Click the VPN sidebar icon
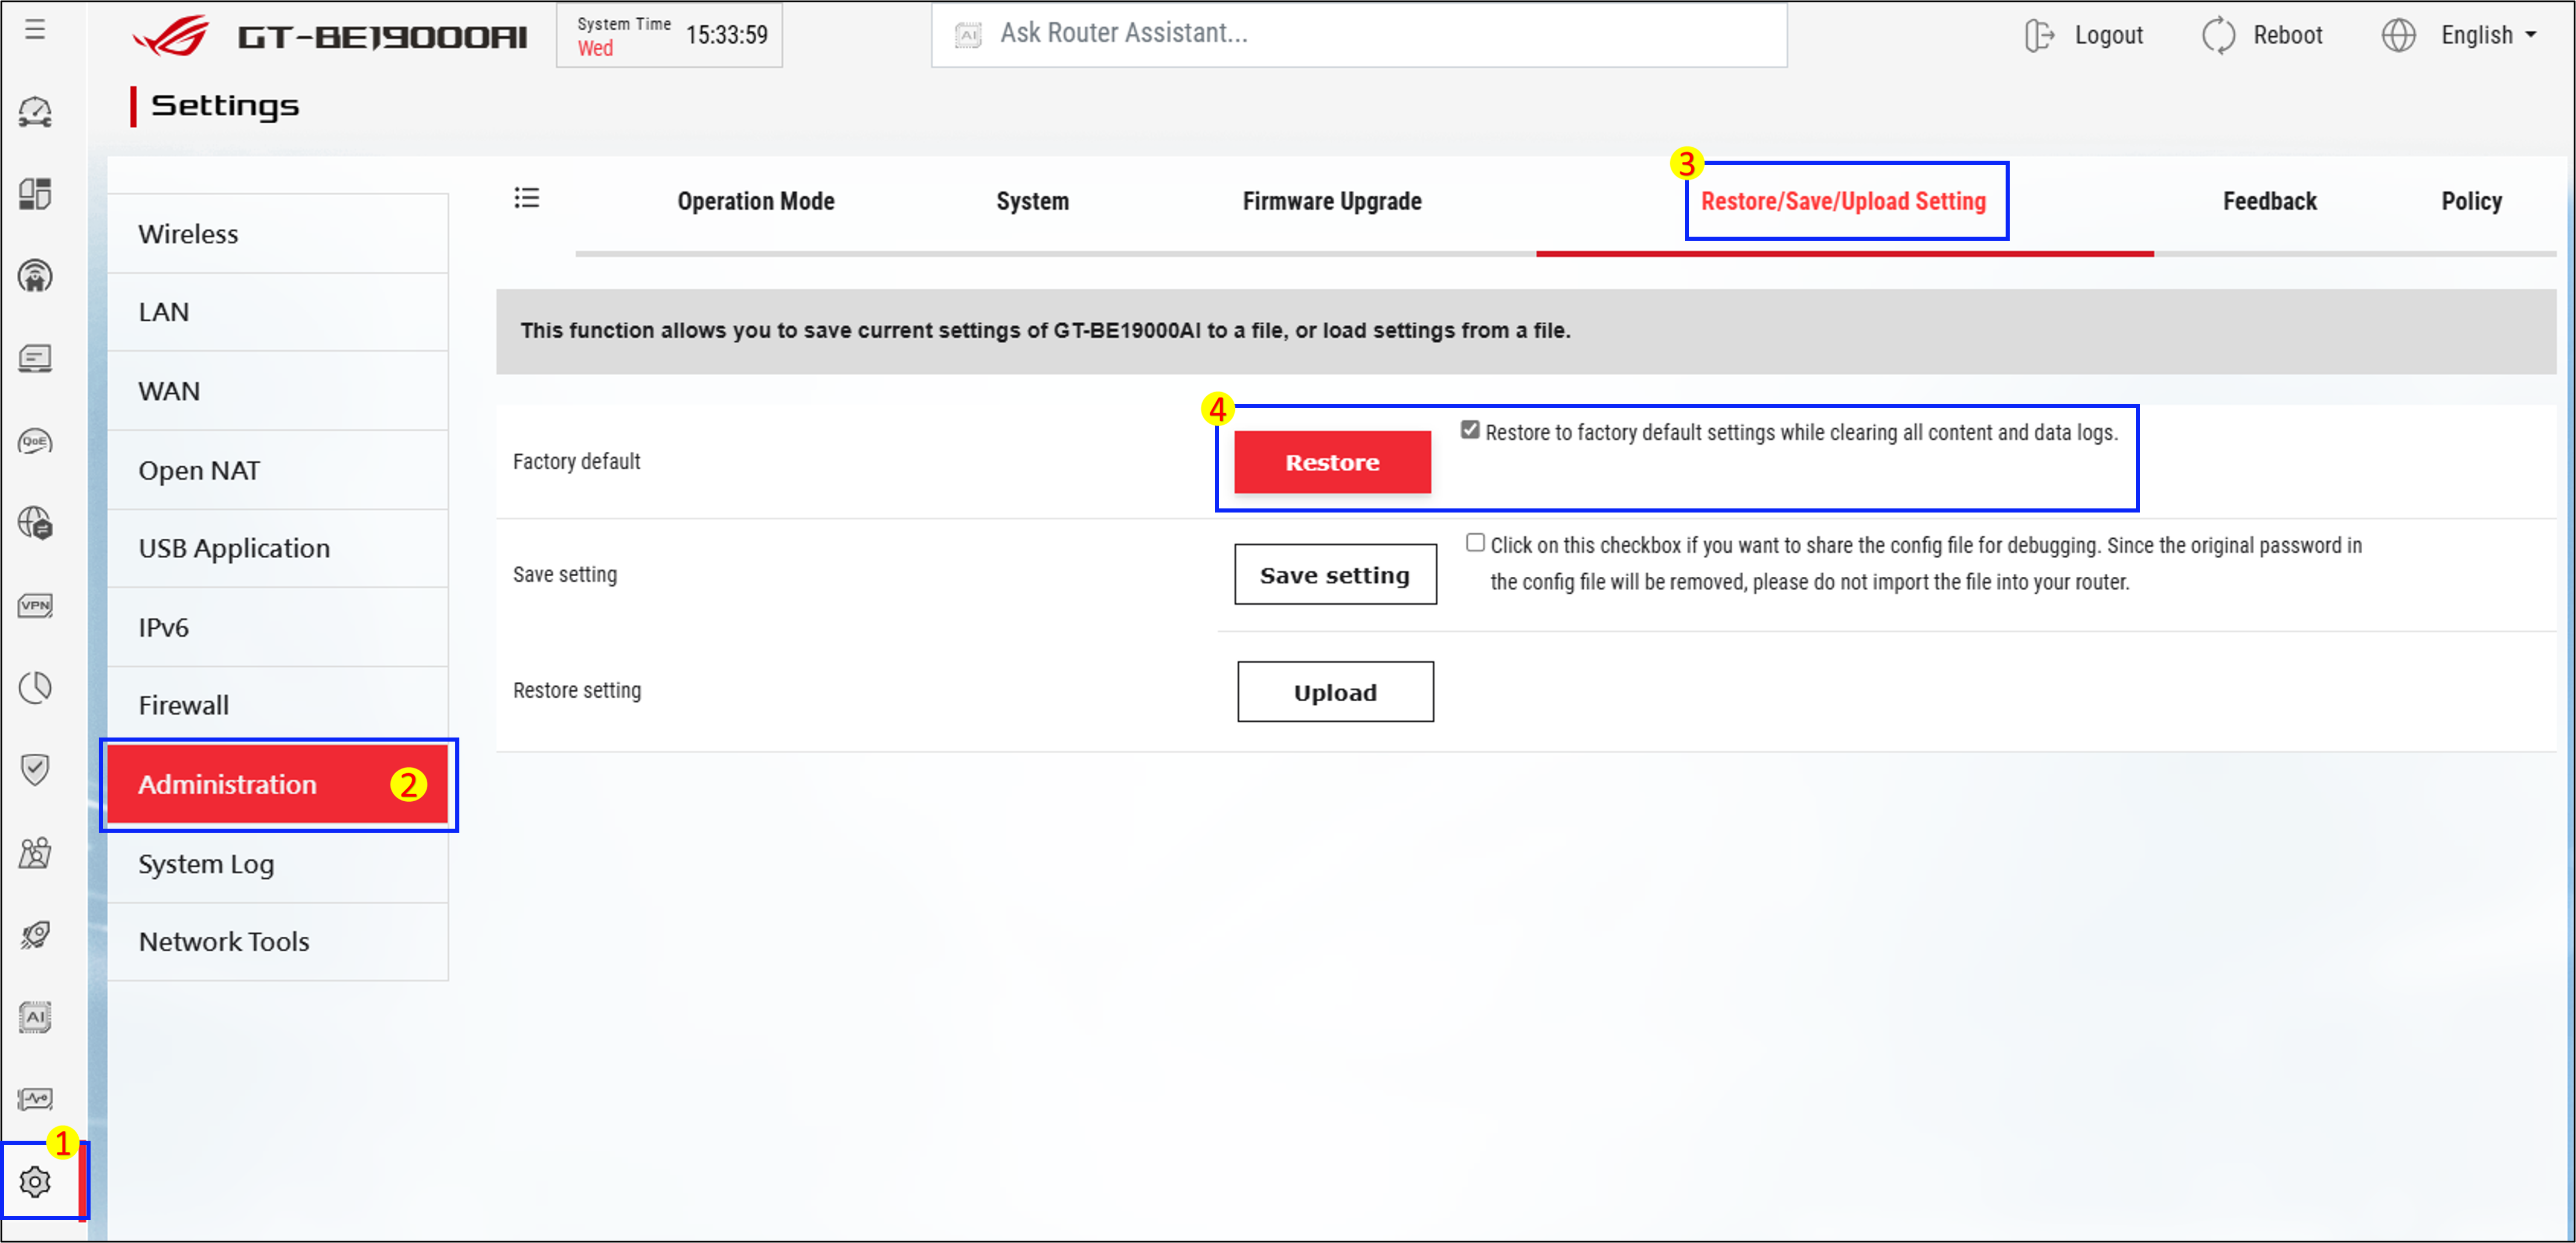Screen dimensions: 2576x1243 [35, 605]
